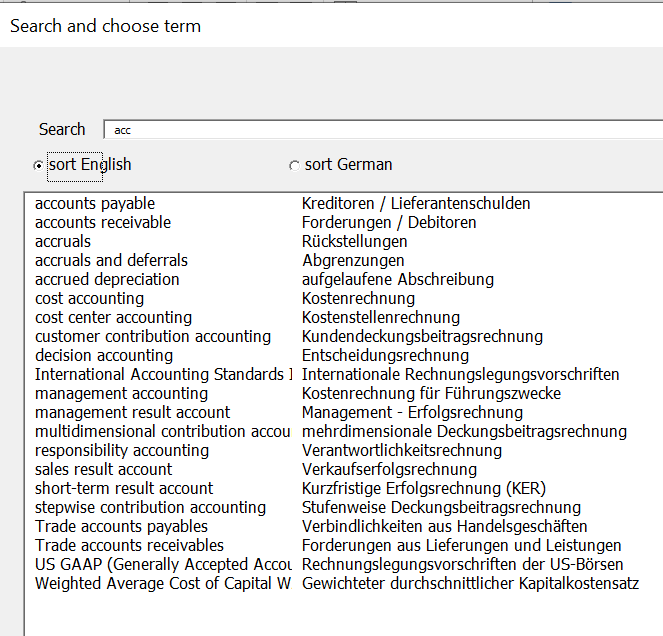Select Trade accounts payables term
This screenshot has height=636, width=663.
tap(121, 527)
